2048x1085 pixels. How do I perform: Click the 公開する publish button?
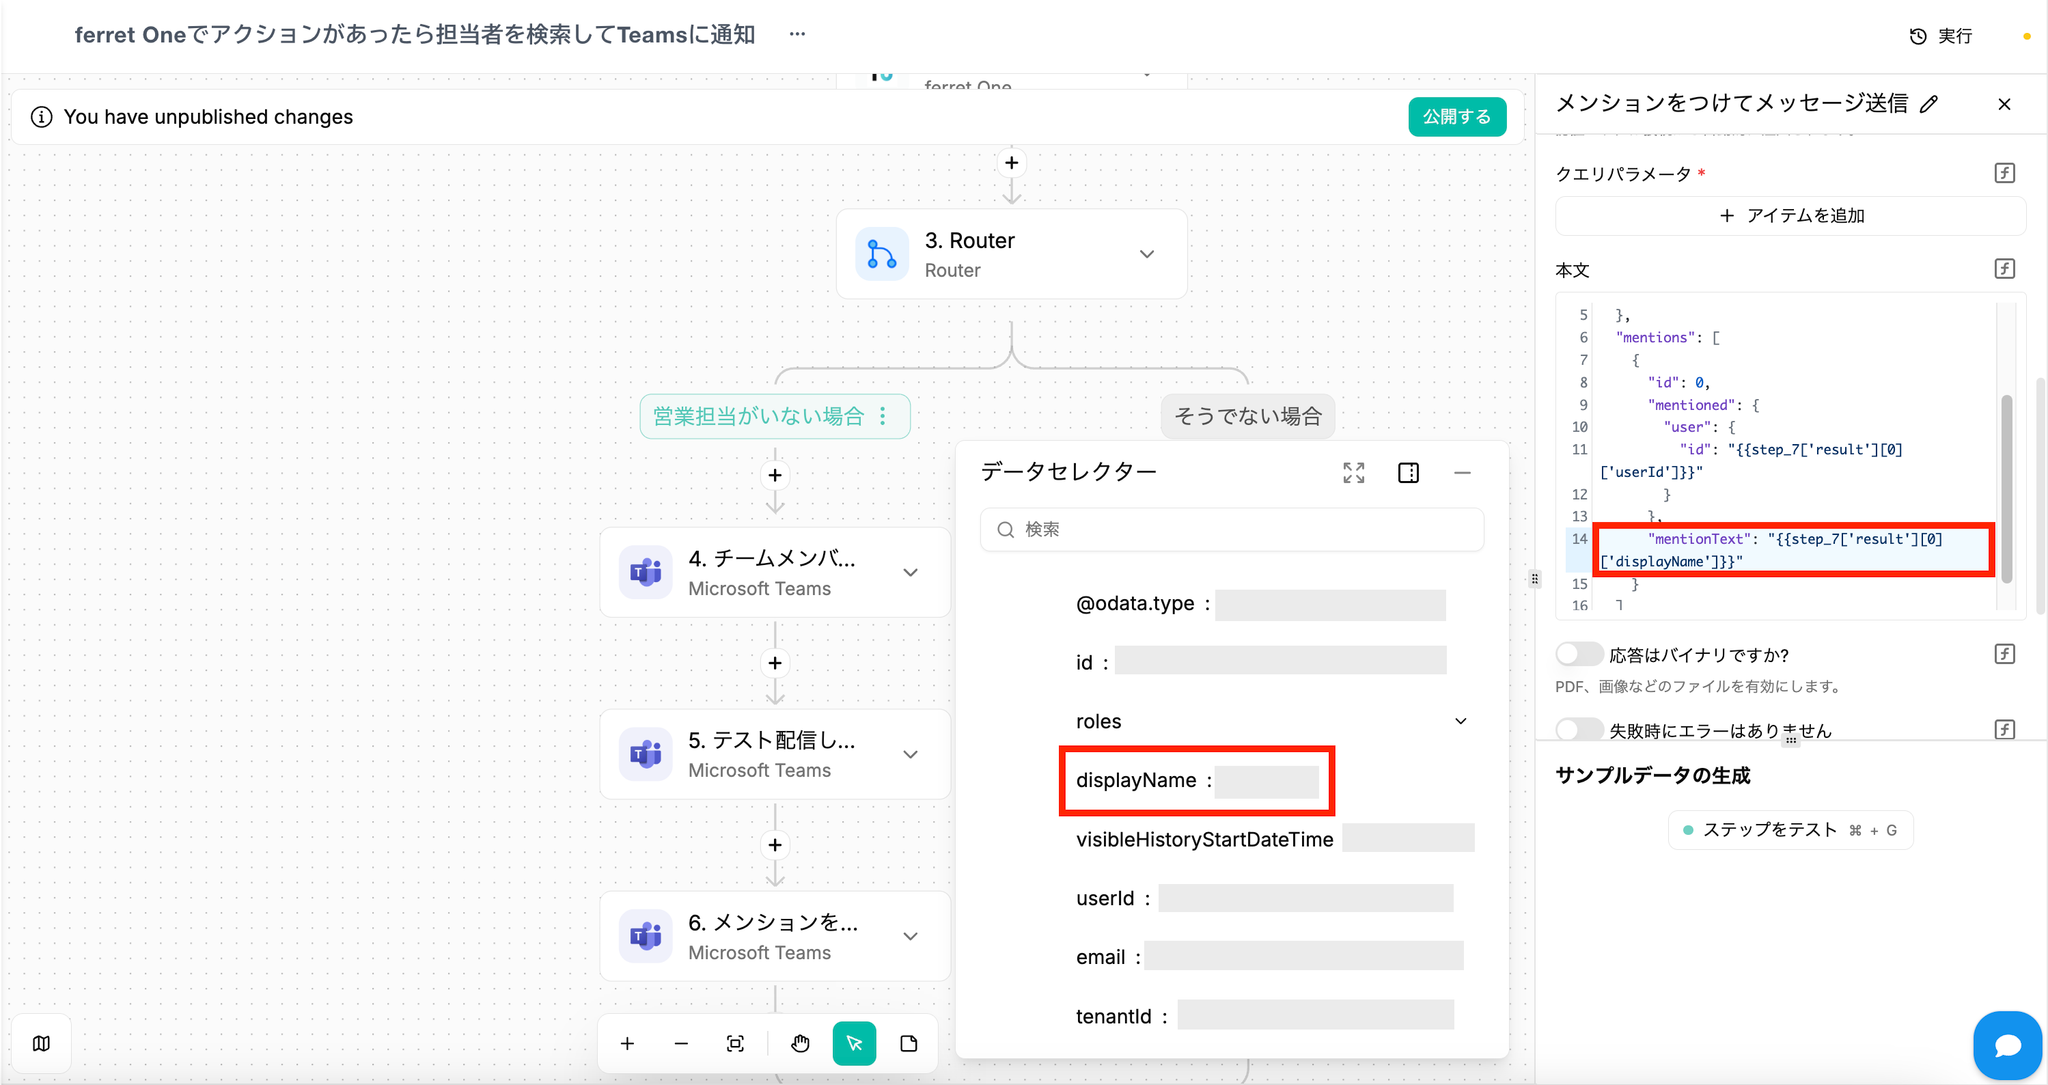click(x=1456, y=117)
